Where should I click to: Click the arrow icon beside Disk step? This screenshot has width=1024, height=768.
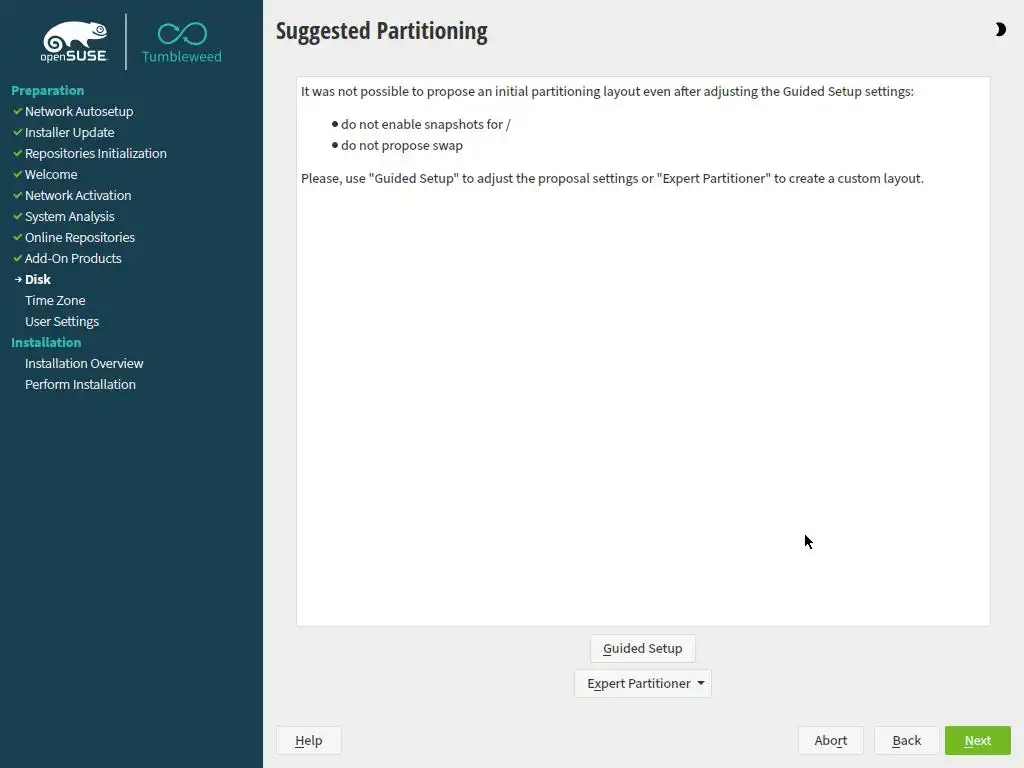pyautogui.click(x=18, y=279)
